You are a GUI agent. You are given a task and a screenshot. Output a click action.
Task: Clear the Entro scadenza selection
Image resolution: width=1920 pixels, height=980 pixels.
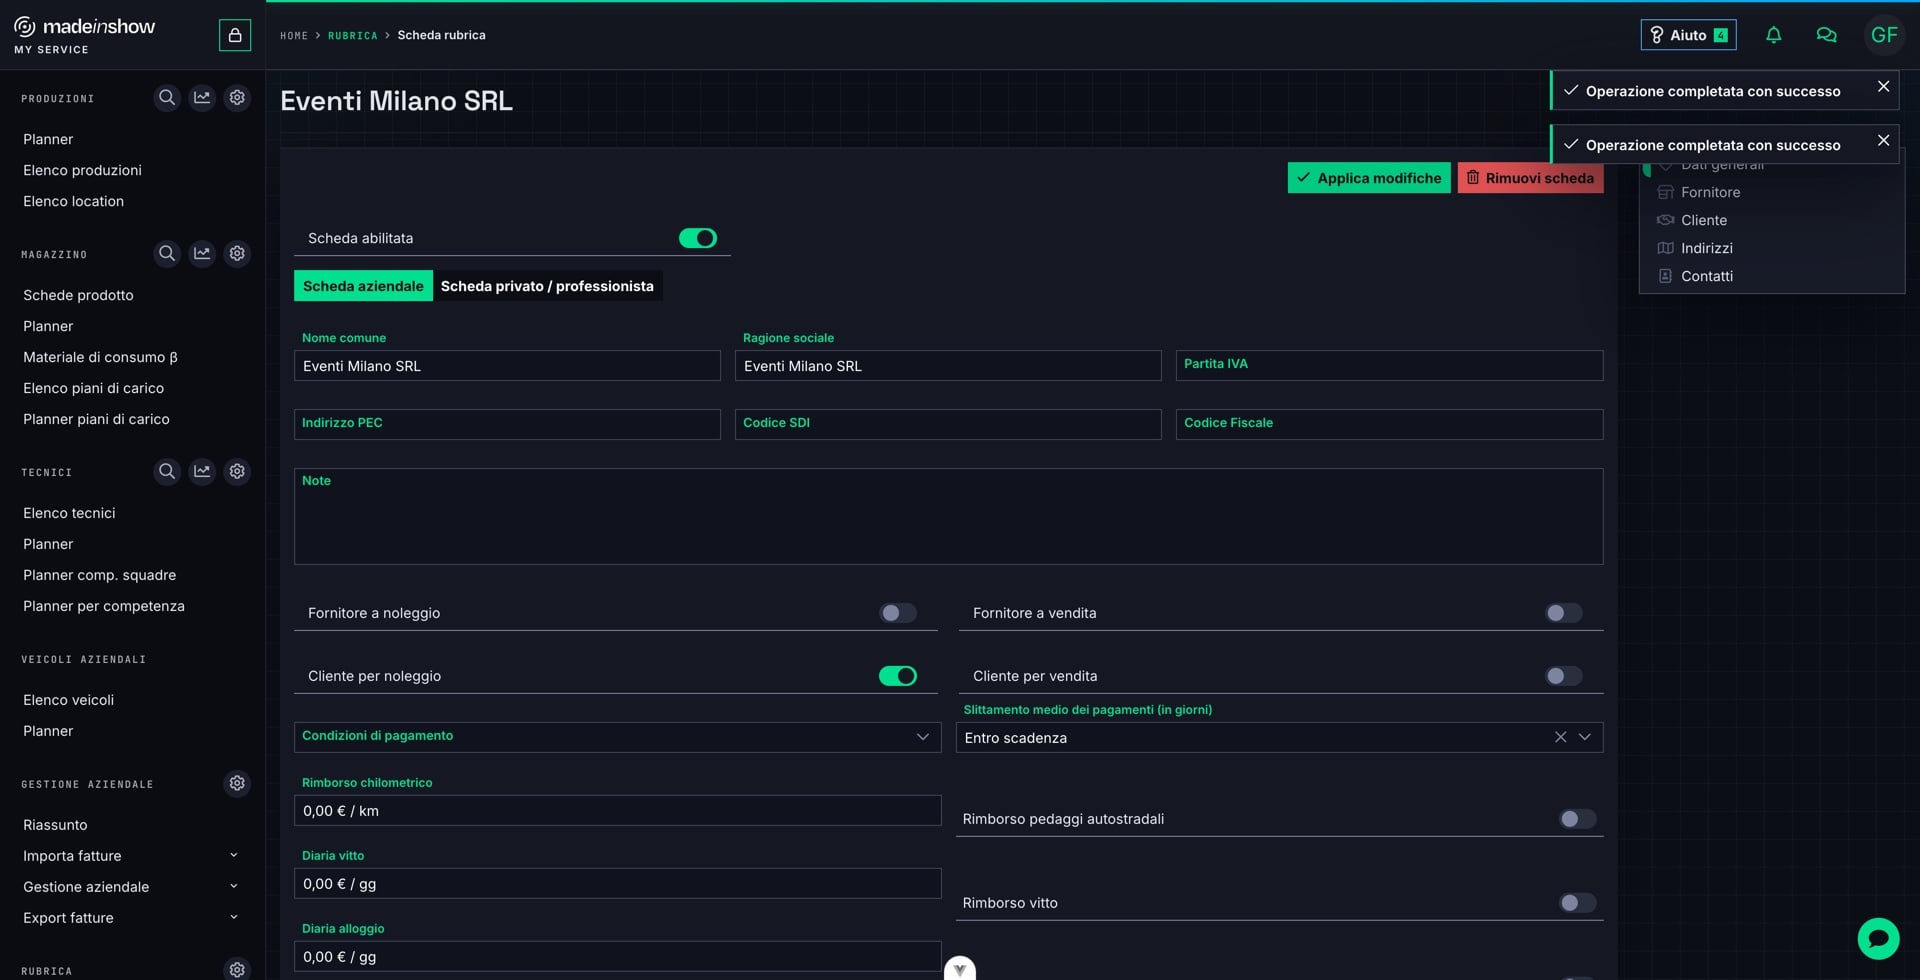tap(1560, 738)
